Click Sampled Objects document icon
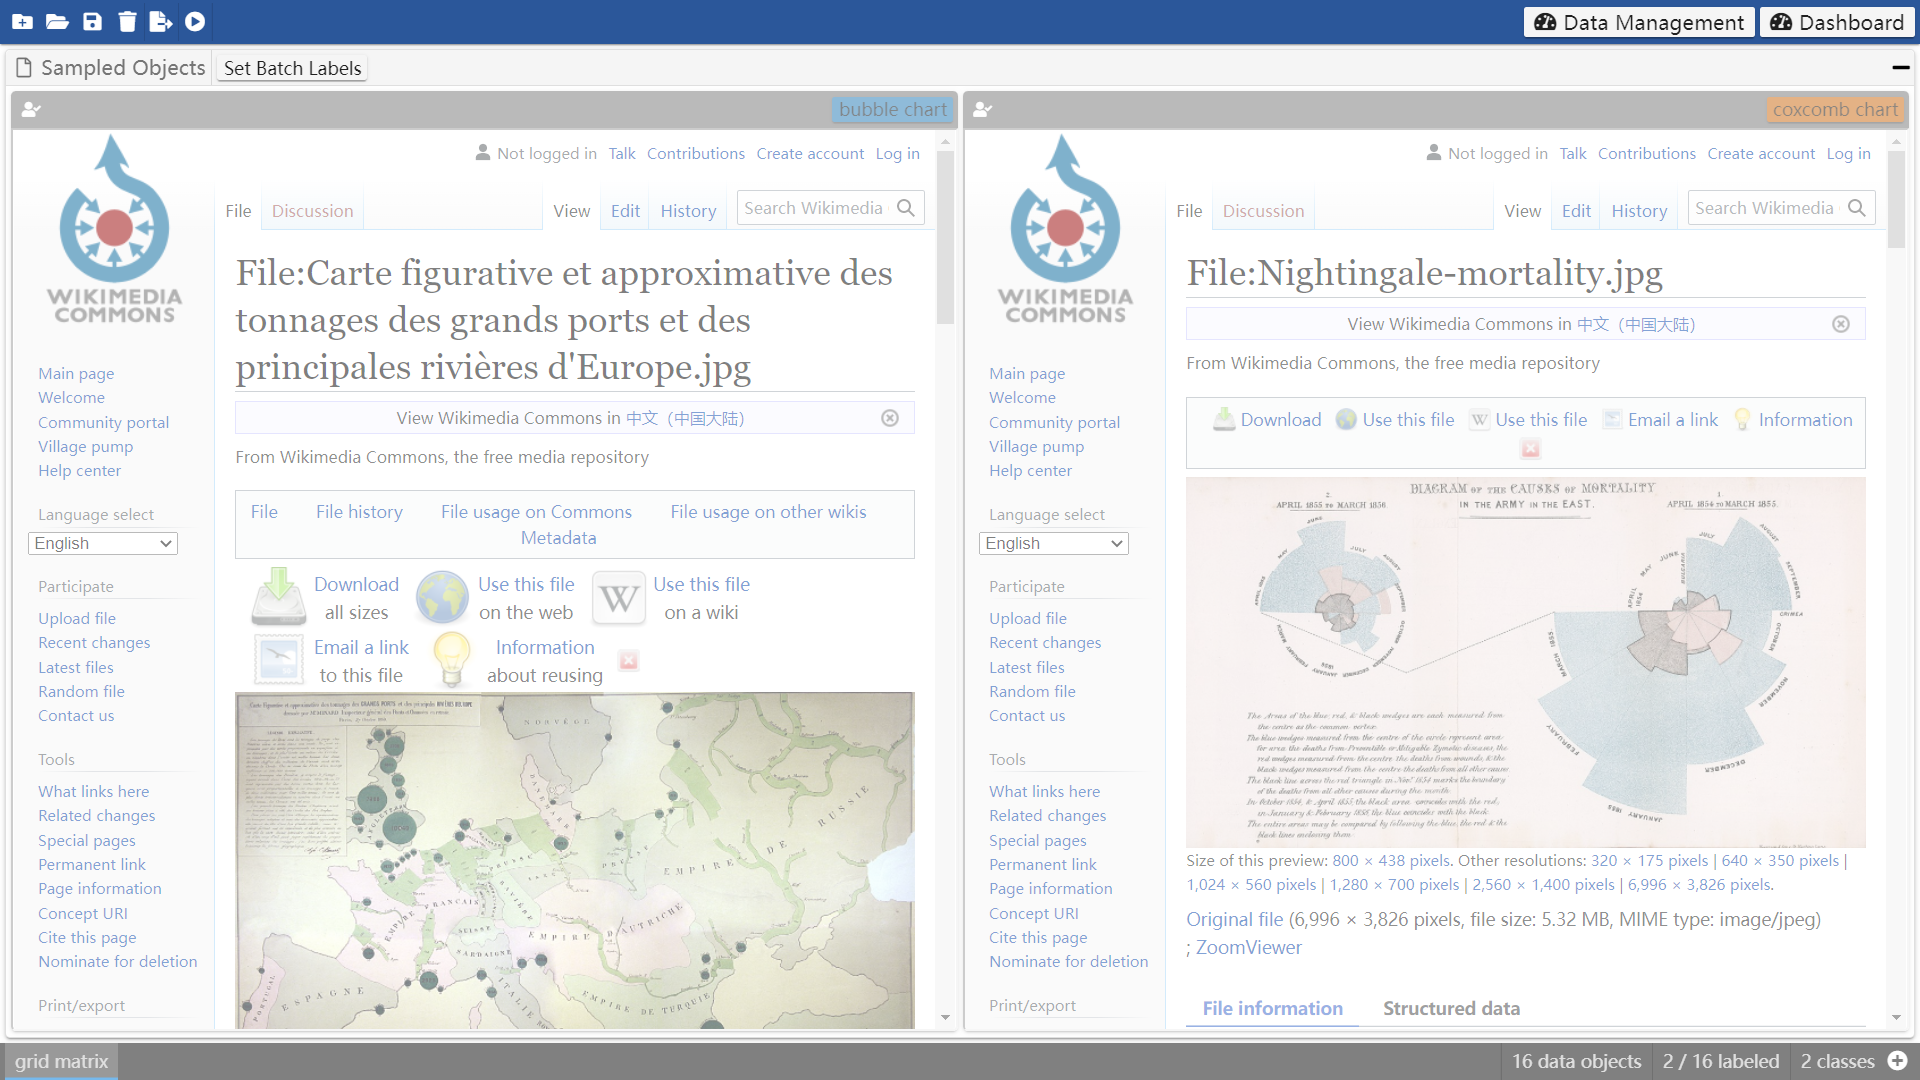1920x1080 pixels. pyautogui.click(x=24, y=68)
